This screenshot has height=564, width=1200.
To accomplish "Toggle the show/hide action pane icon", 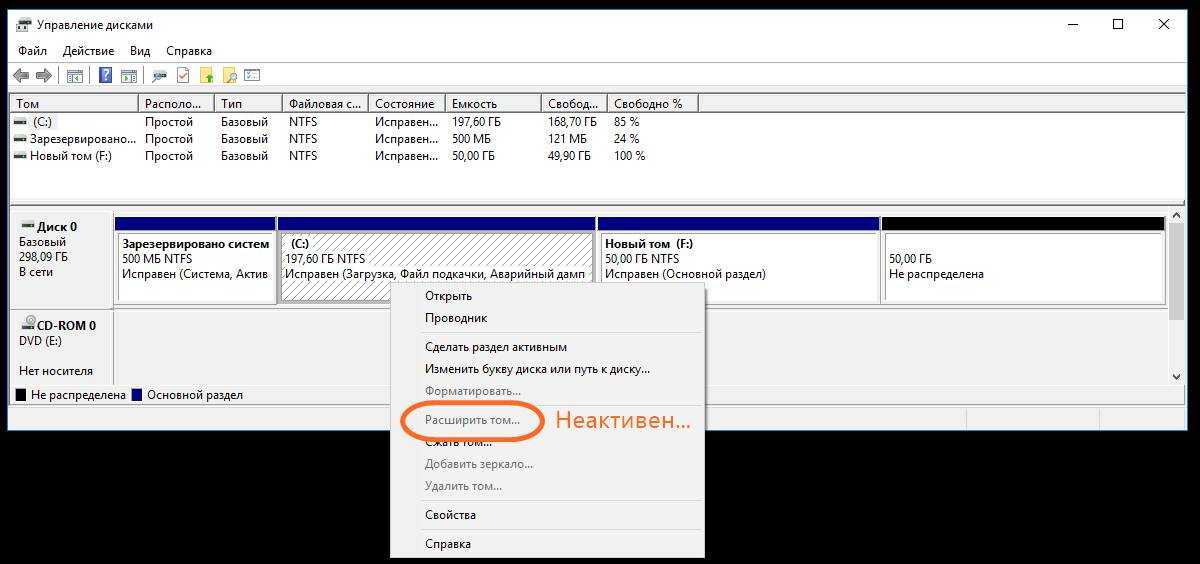I will click(128, 76).
